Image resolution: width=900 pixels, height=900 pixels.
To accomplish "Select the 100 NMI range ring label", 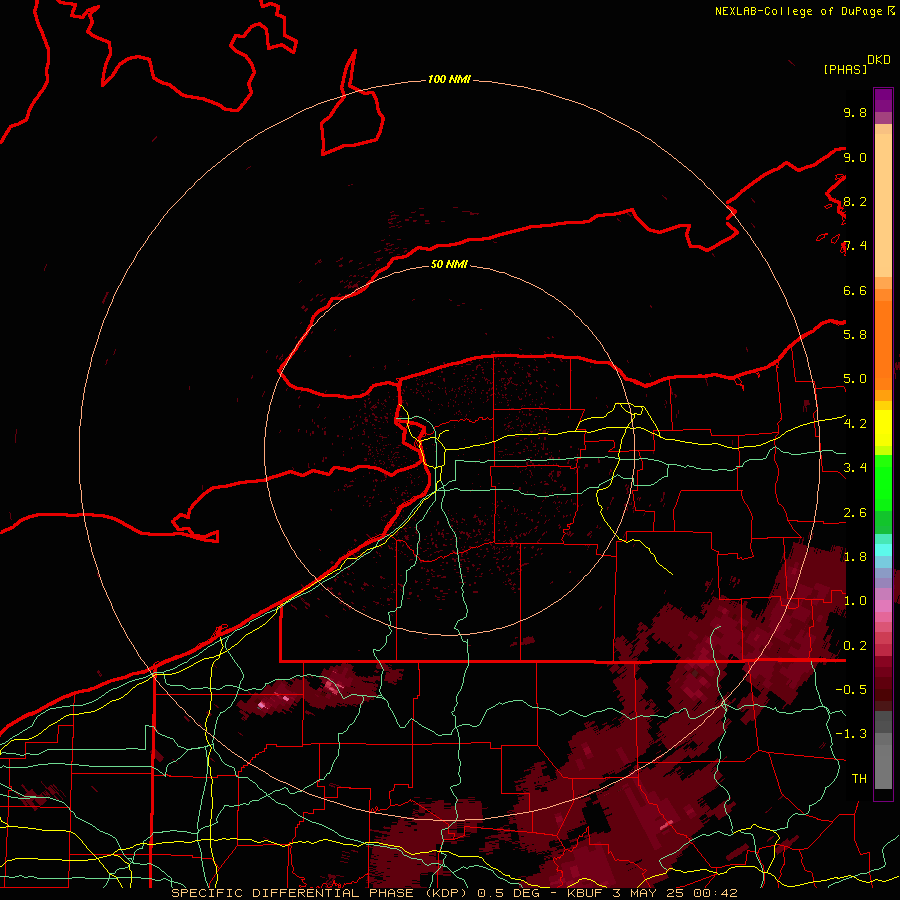I will coord(449,79).
